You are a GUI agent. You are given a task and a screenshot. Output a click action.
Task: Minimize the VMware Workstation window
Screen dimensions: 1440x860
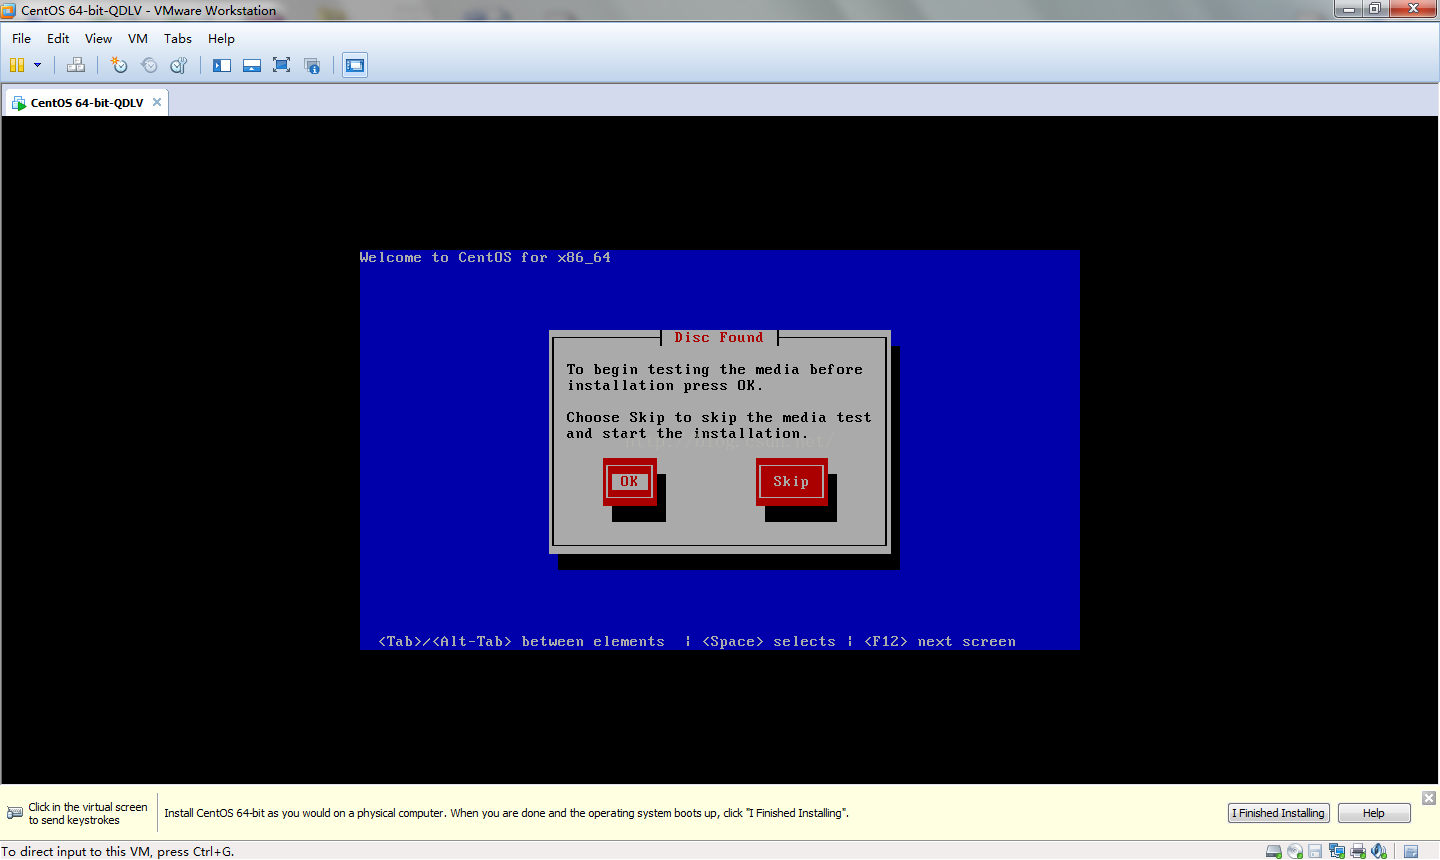[1349, 9]
